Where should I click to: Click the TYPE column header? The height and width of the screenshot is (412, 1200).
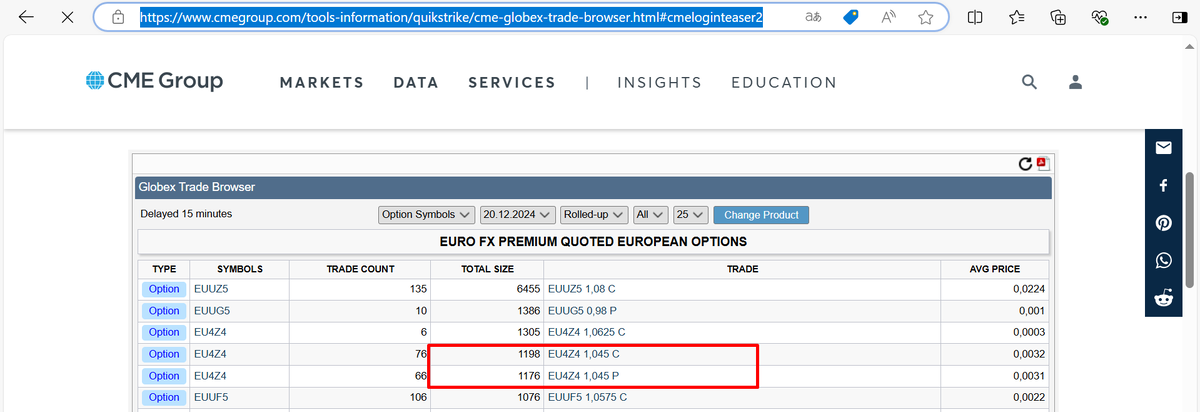click(x=164, y=269)
